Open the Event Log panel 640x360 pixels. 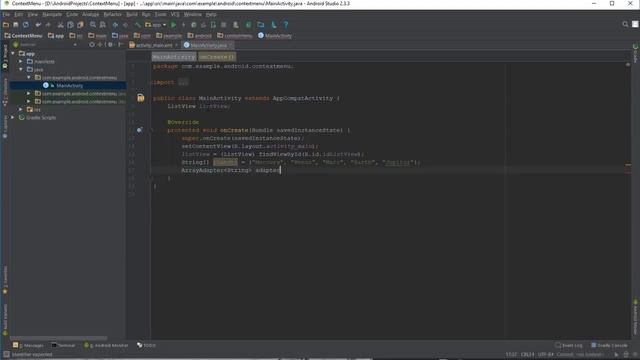[x=569, y=345]
